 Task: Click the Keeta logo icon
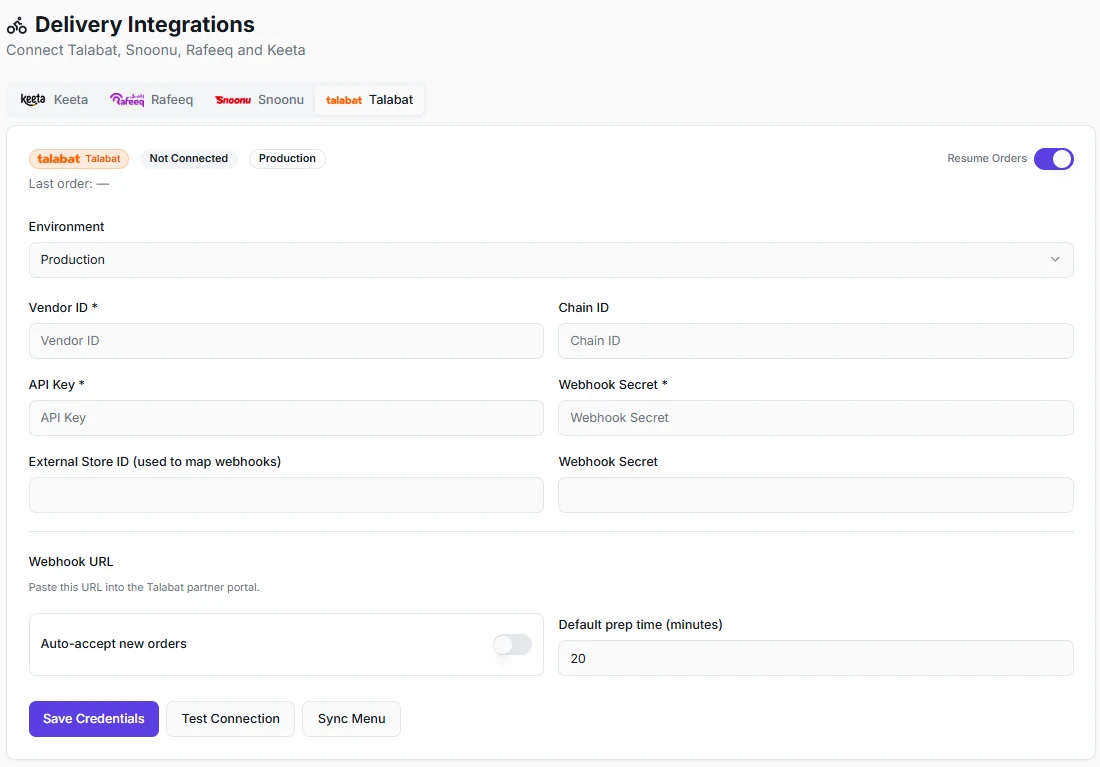(33, 100)
